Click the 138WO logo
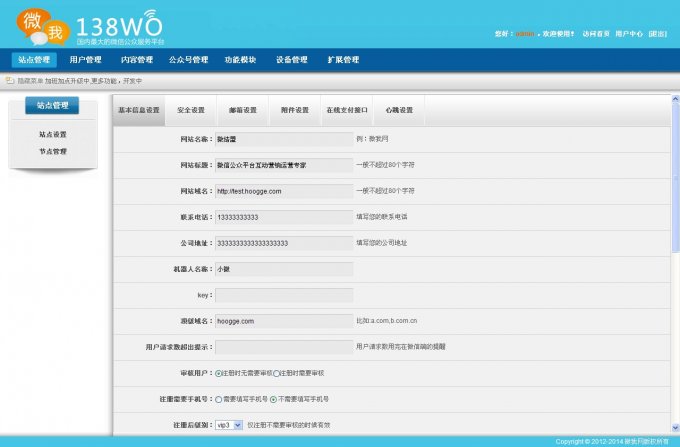Image resolution: width=680 pixels, height=447 pixels. [90, 27]
